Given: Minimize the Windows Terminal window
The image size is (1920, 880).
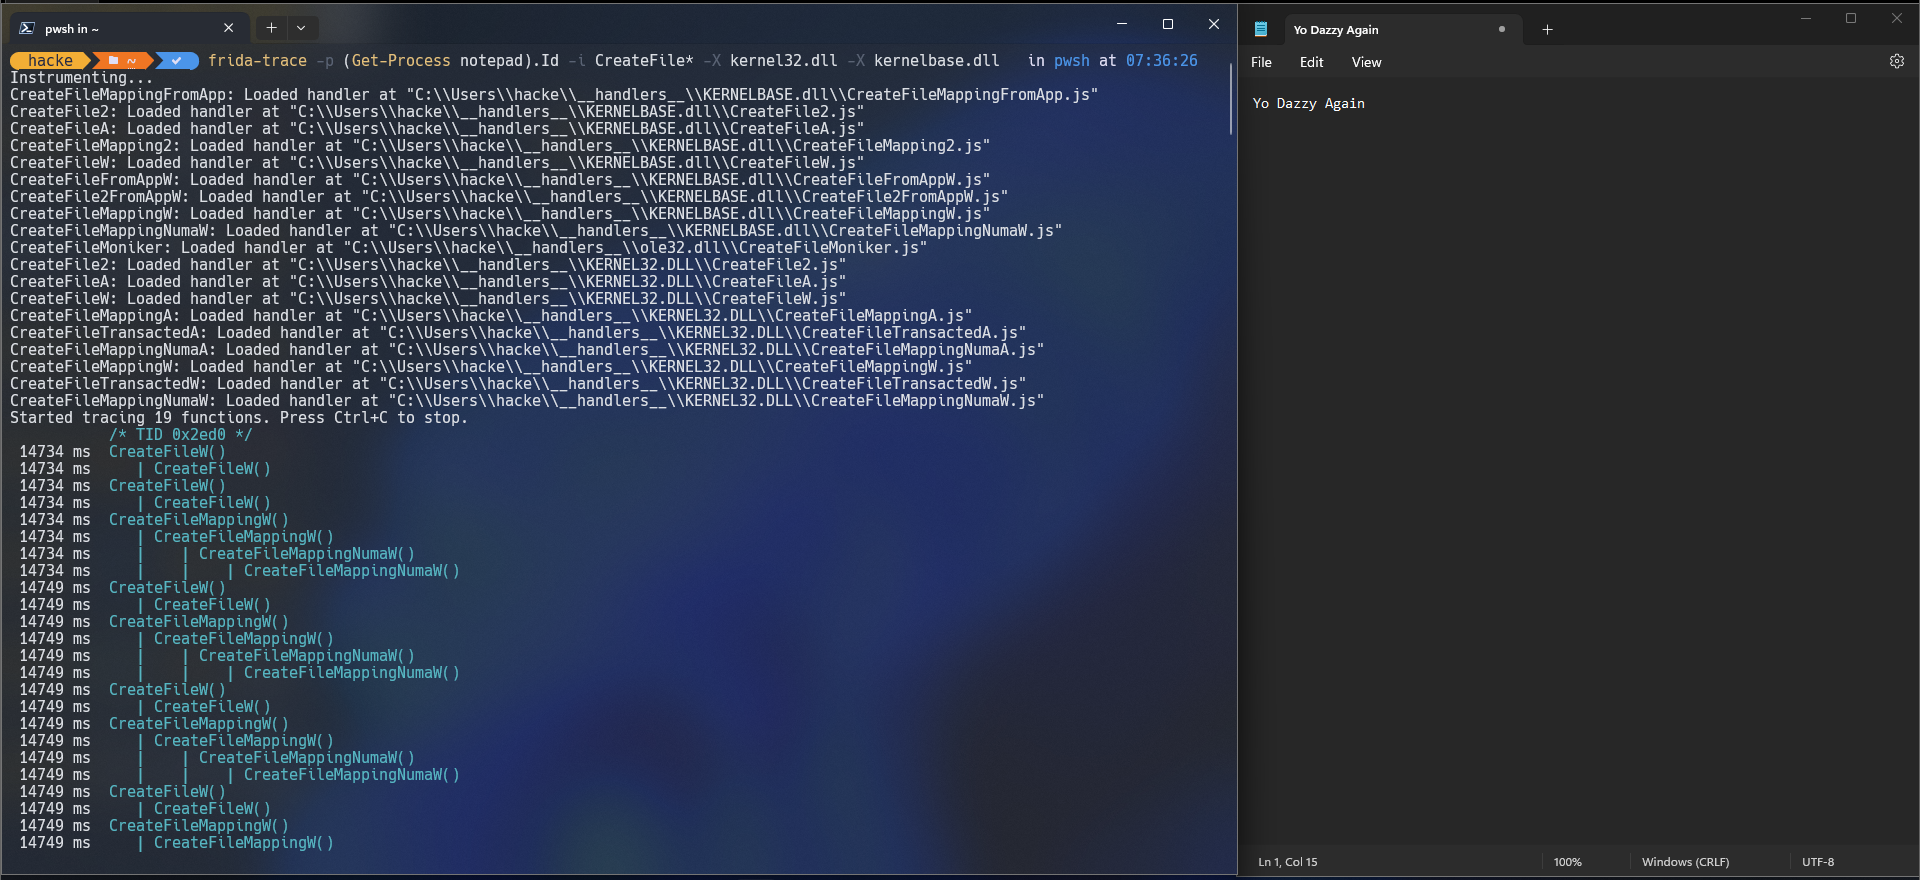Looking at the screenshot, I should (x=1122, y=24).
